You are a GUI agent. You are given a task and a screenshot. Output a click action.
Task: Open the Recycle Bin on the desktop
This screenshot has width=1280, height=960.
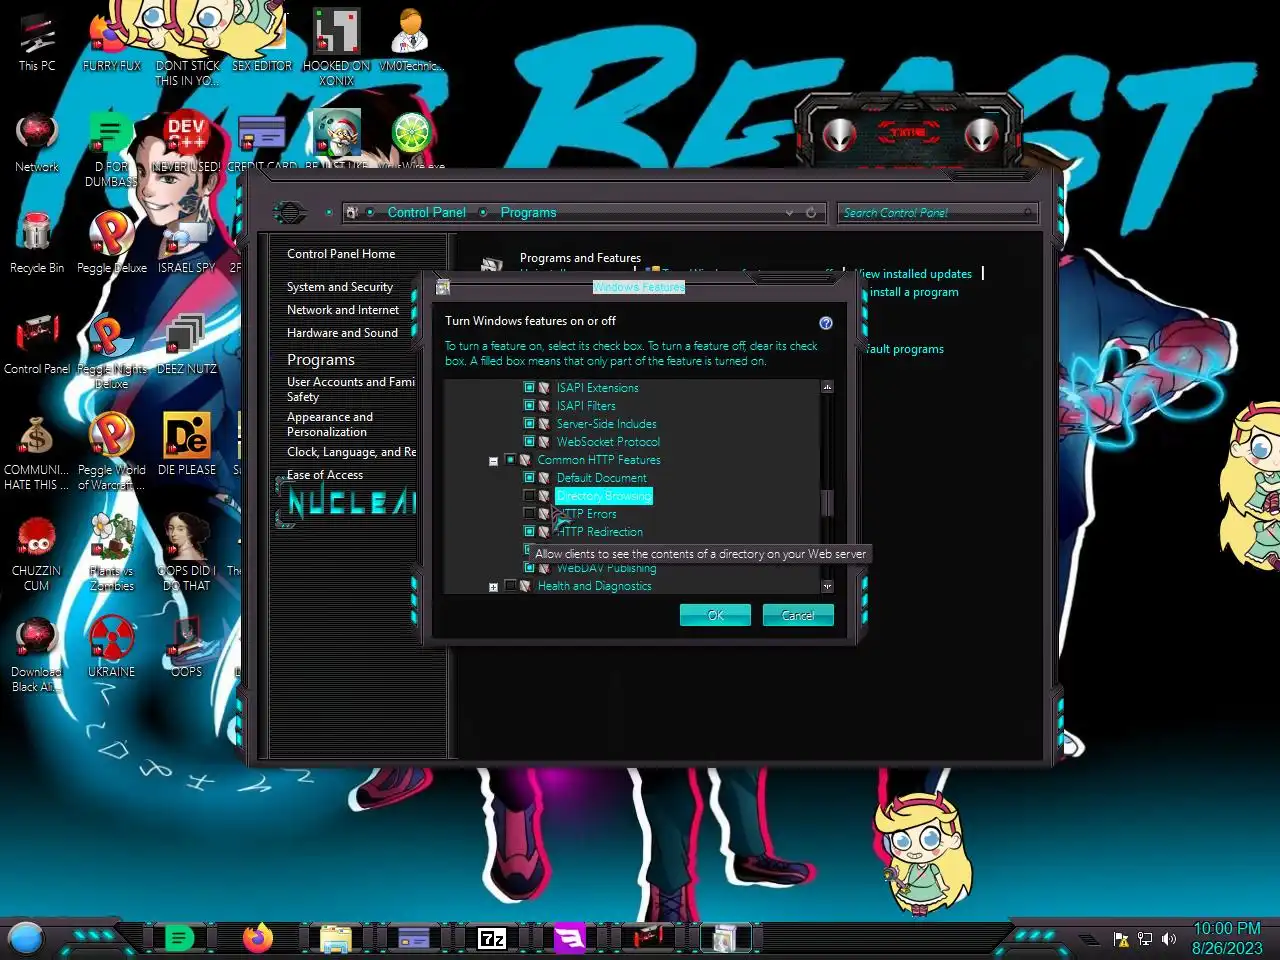point(37,243)
